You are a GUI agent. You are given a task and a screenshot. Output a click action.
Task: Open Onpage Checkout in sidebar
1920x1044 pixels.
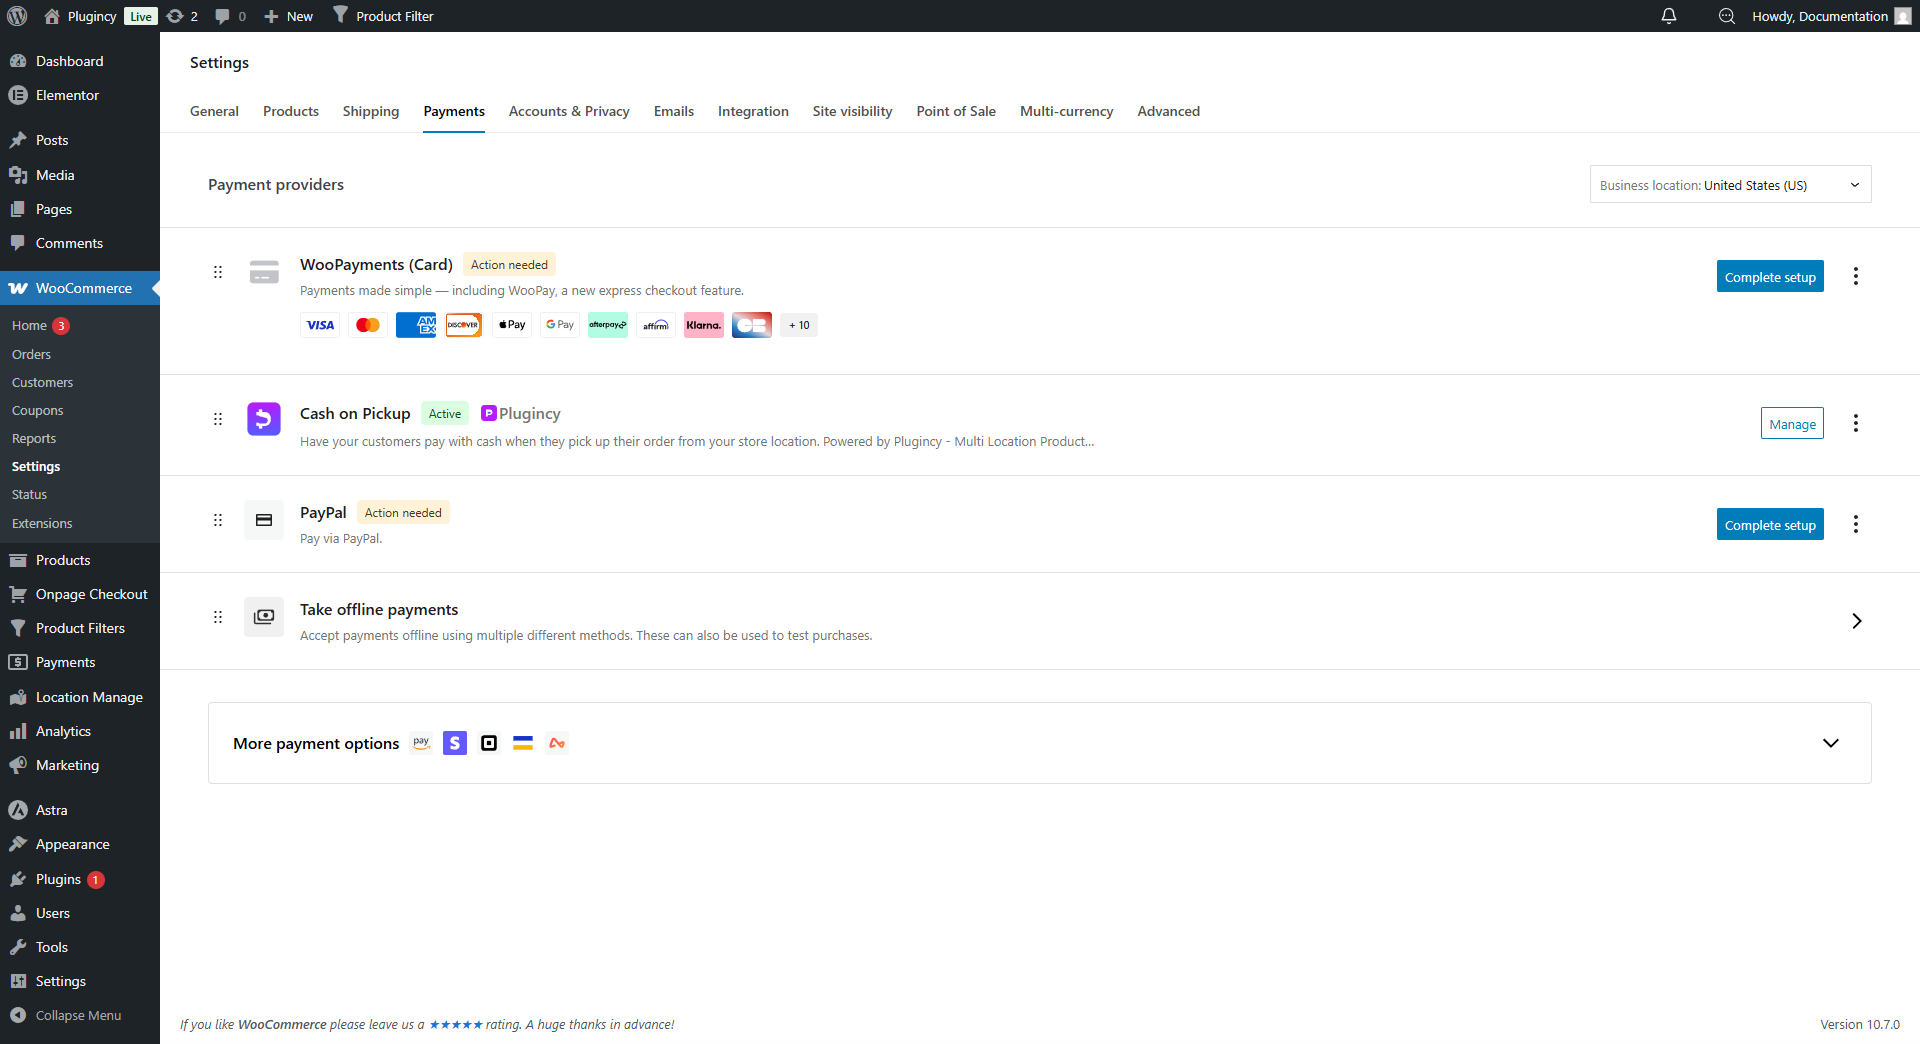coord(80,594)
